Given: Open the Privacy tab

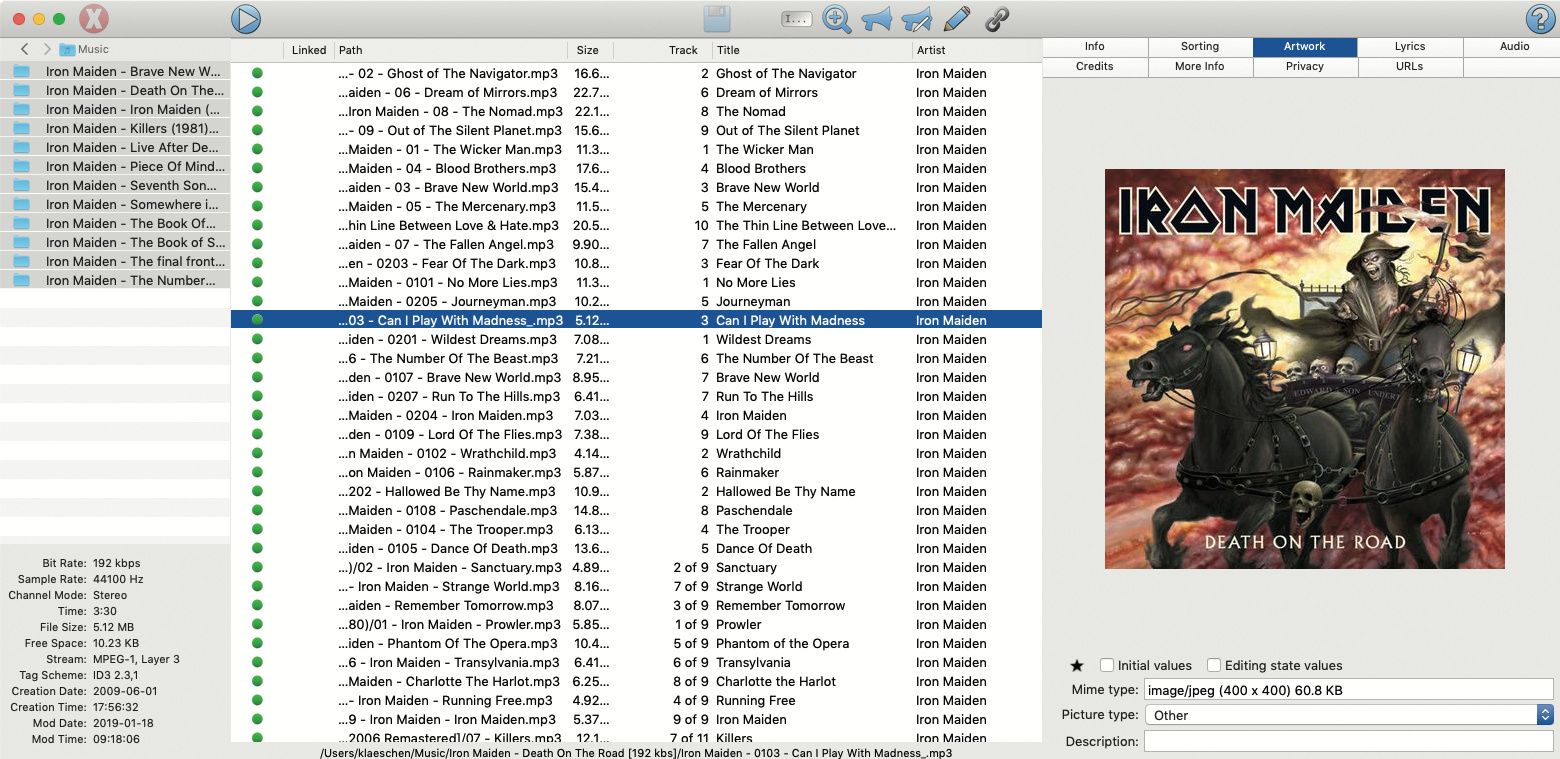Looking at the screenshot, I should pos(1305,67).
